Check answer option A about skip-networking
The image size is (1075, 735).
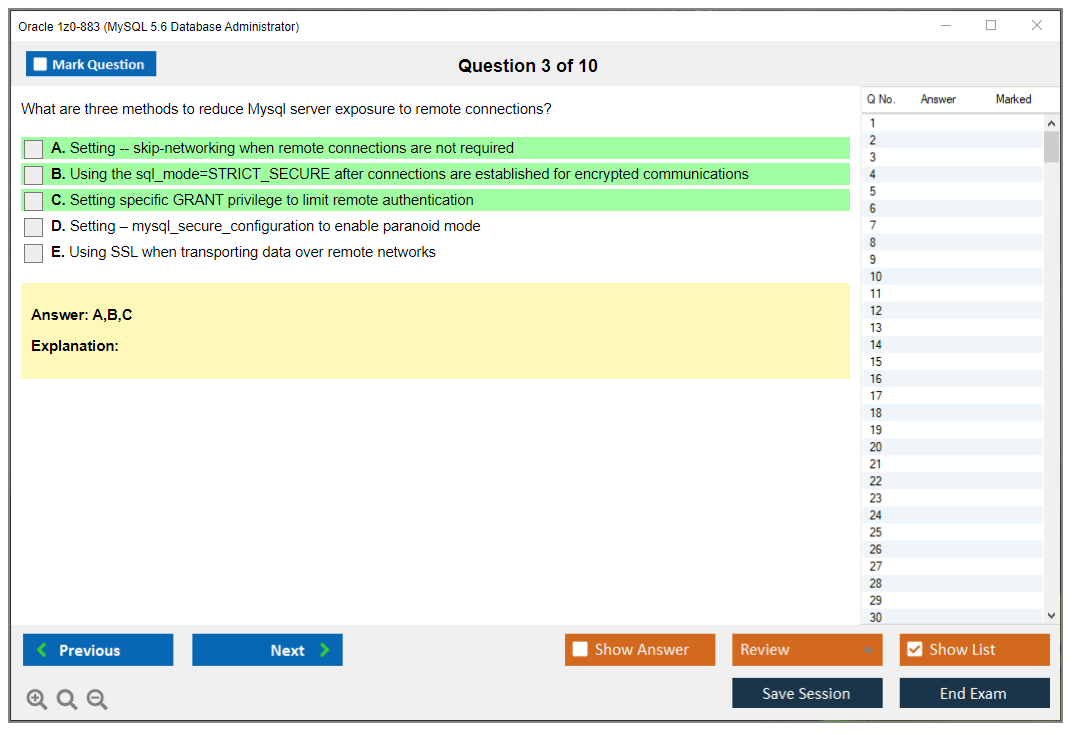[x=33, y=148]
